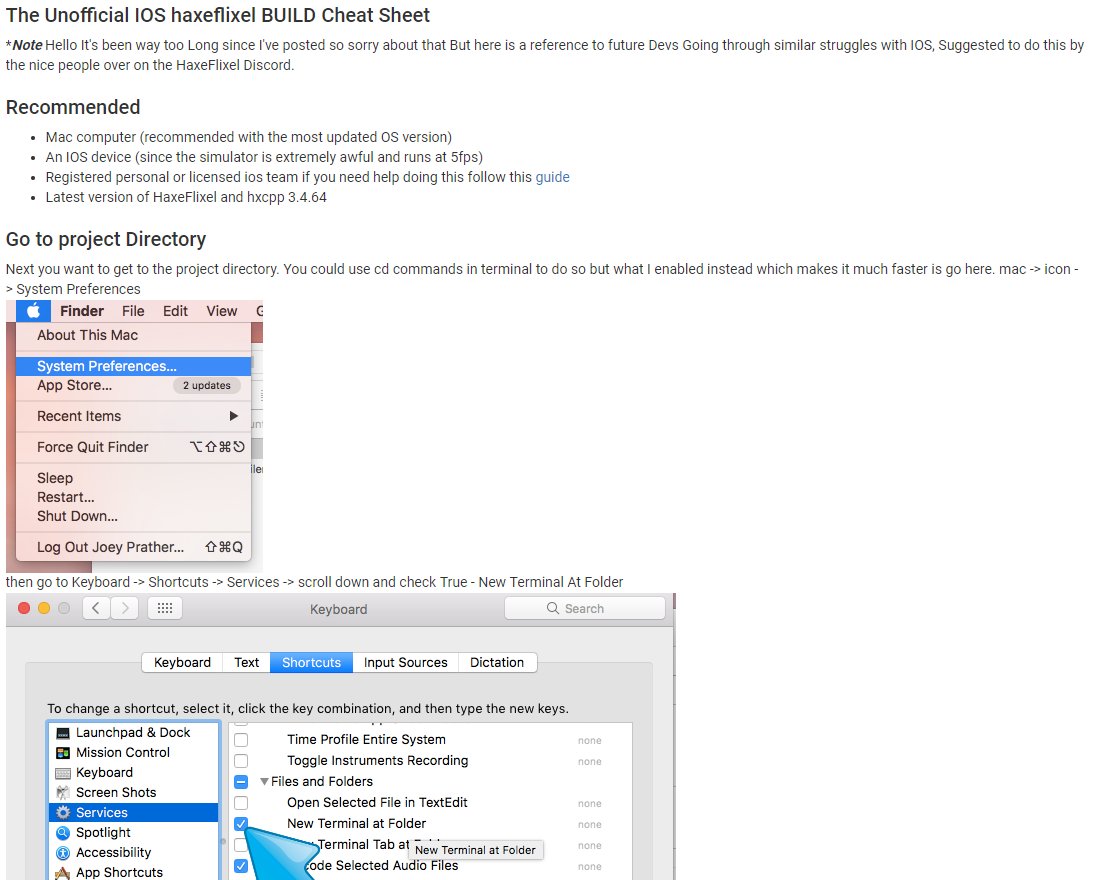
Task: Select Sleep from Apple menu
Action: pos(133,478)
